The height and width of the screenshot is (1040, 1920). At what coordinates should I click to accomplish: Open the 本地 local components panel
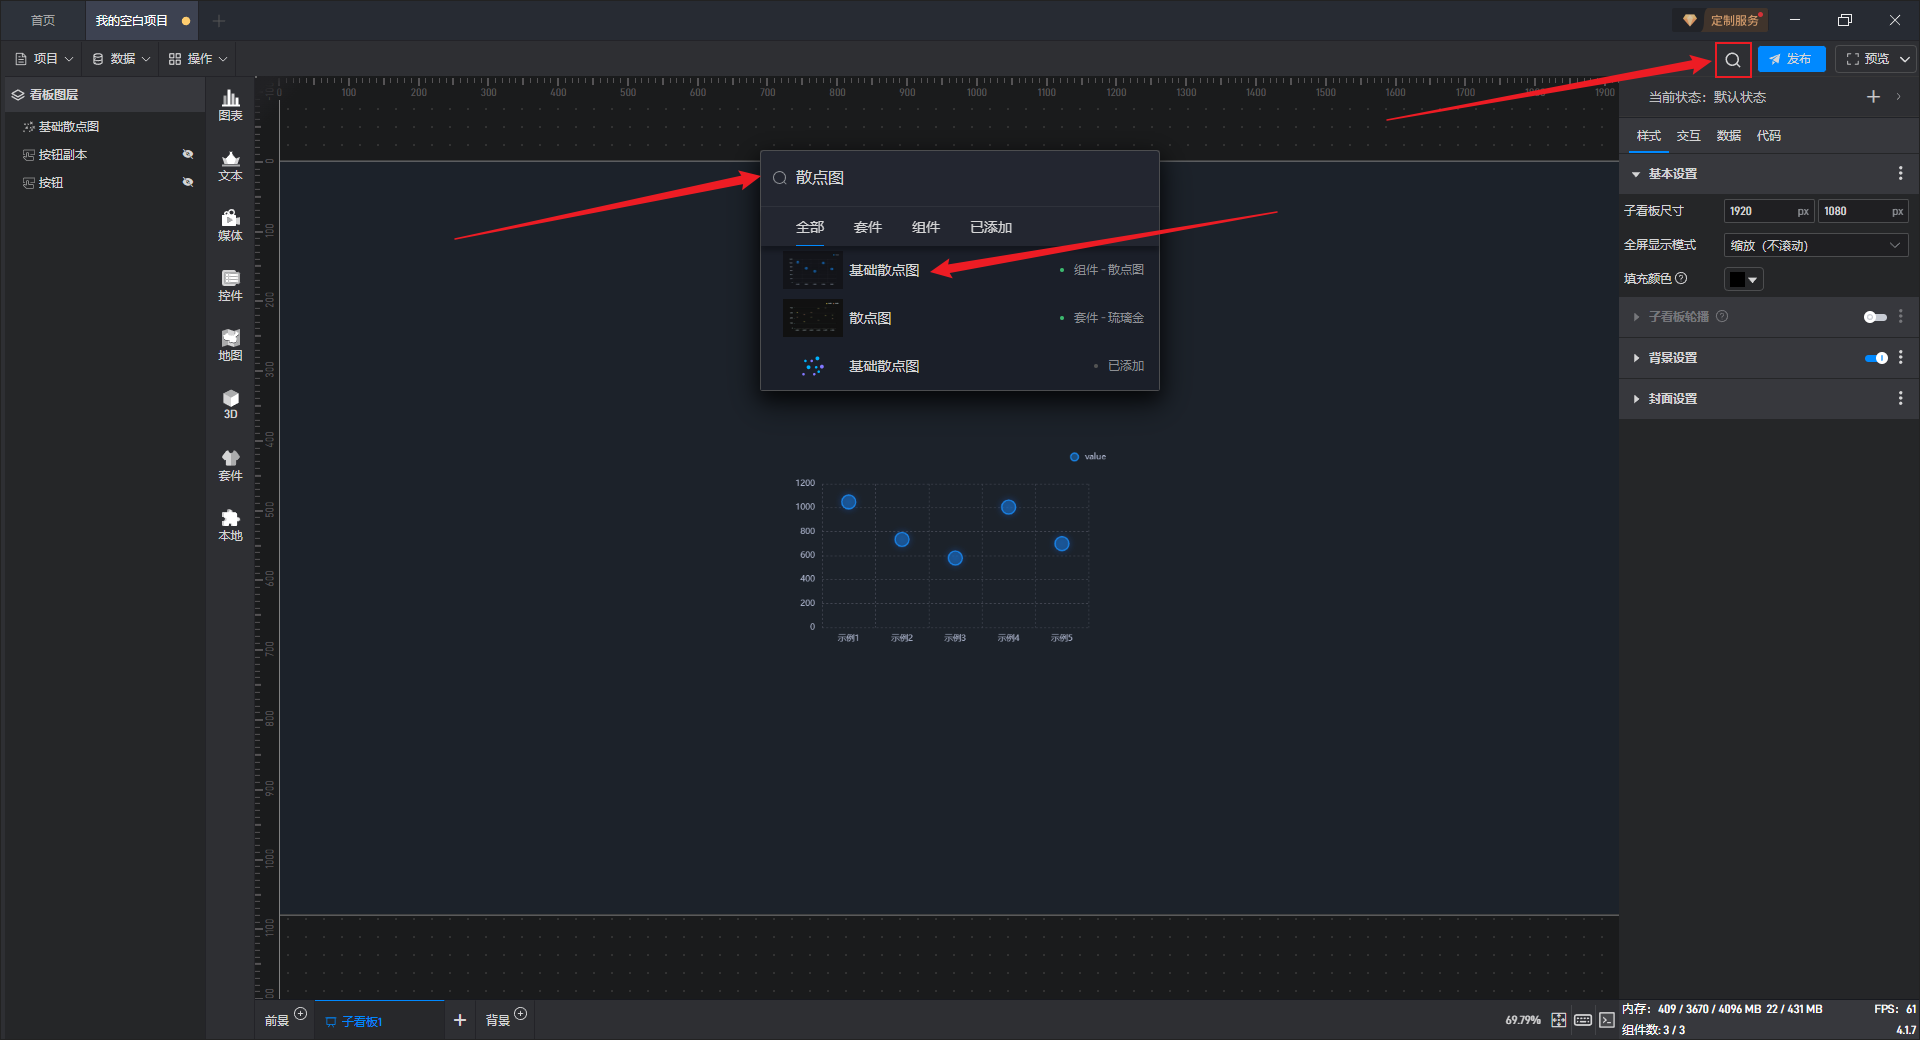(x=230, y=525)
